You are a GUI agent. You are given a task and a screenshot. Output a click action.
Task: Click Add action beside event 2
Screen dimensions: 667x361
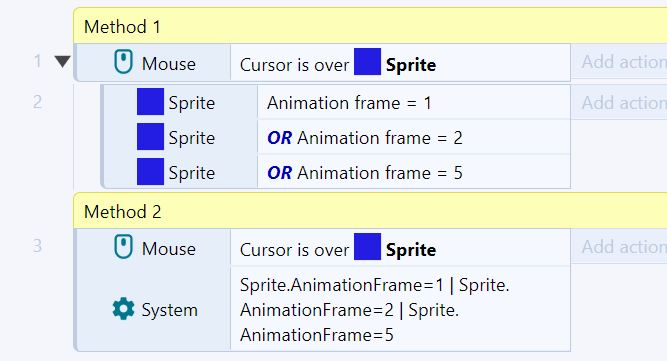[x=619, y=102]
